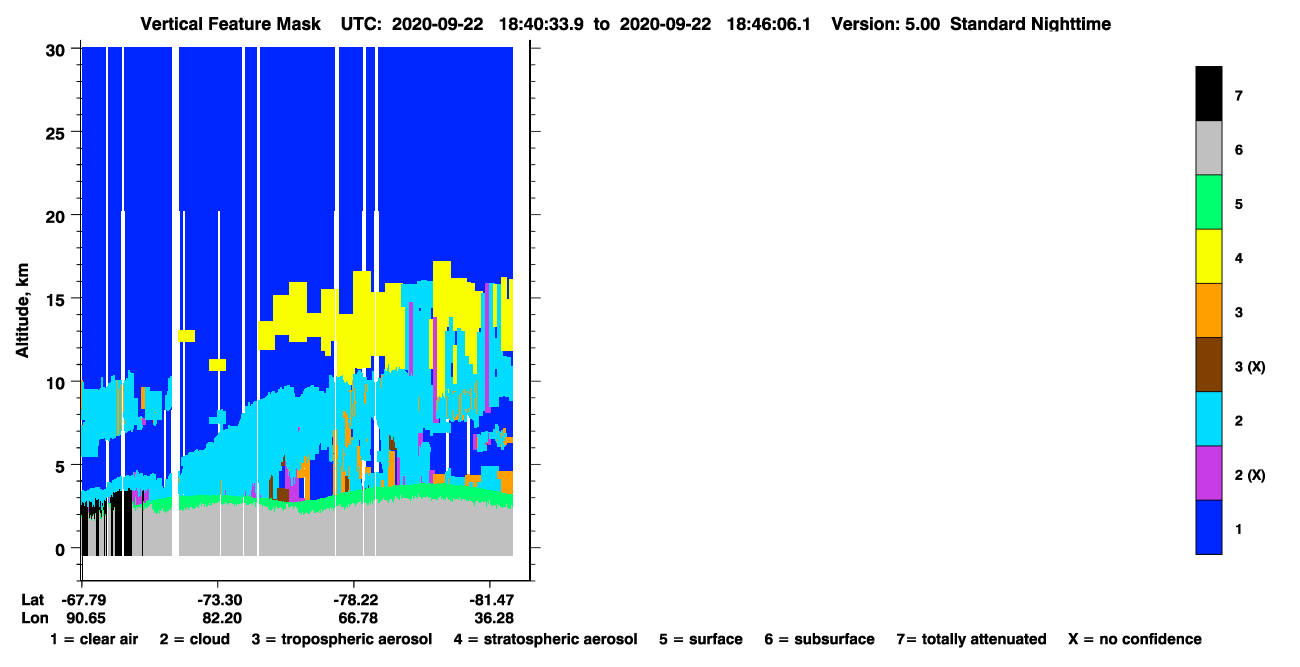Click the 30 km tick label
Image resolution: width=1300 pixels, height=667 pixels.
pos(56,49)
